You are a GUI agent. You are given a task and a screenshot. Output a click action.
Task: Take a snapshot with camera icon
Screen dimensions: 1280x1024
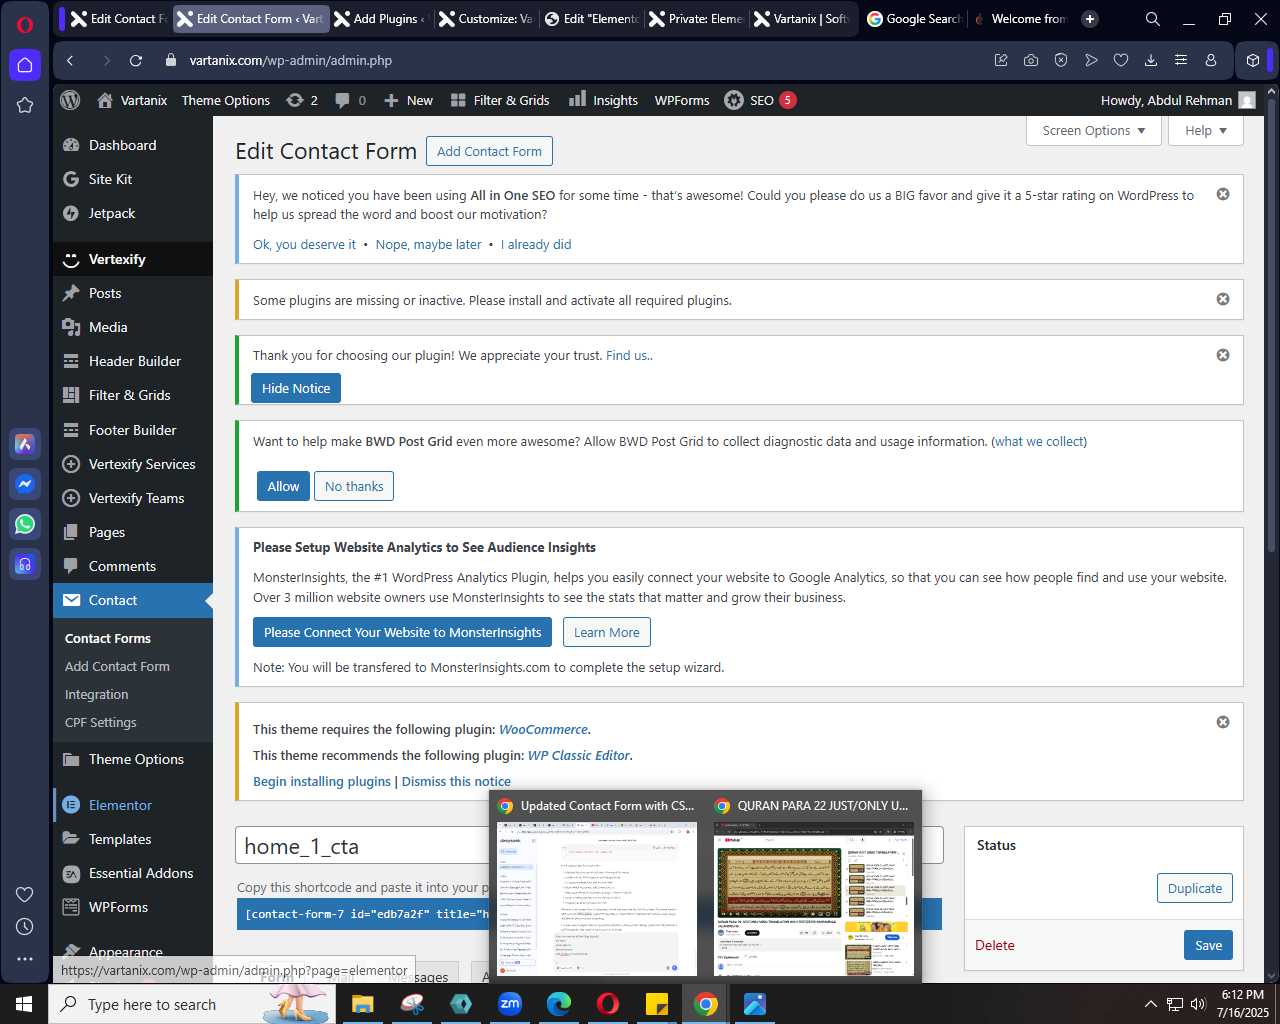coord(1031,61)
